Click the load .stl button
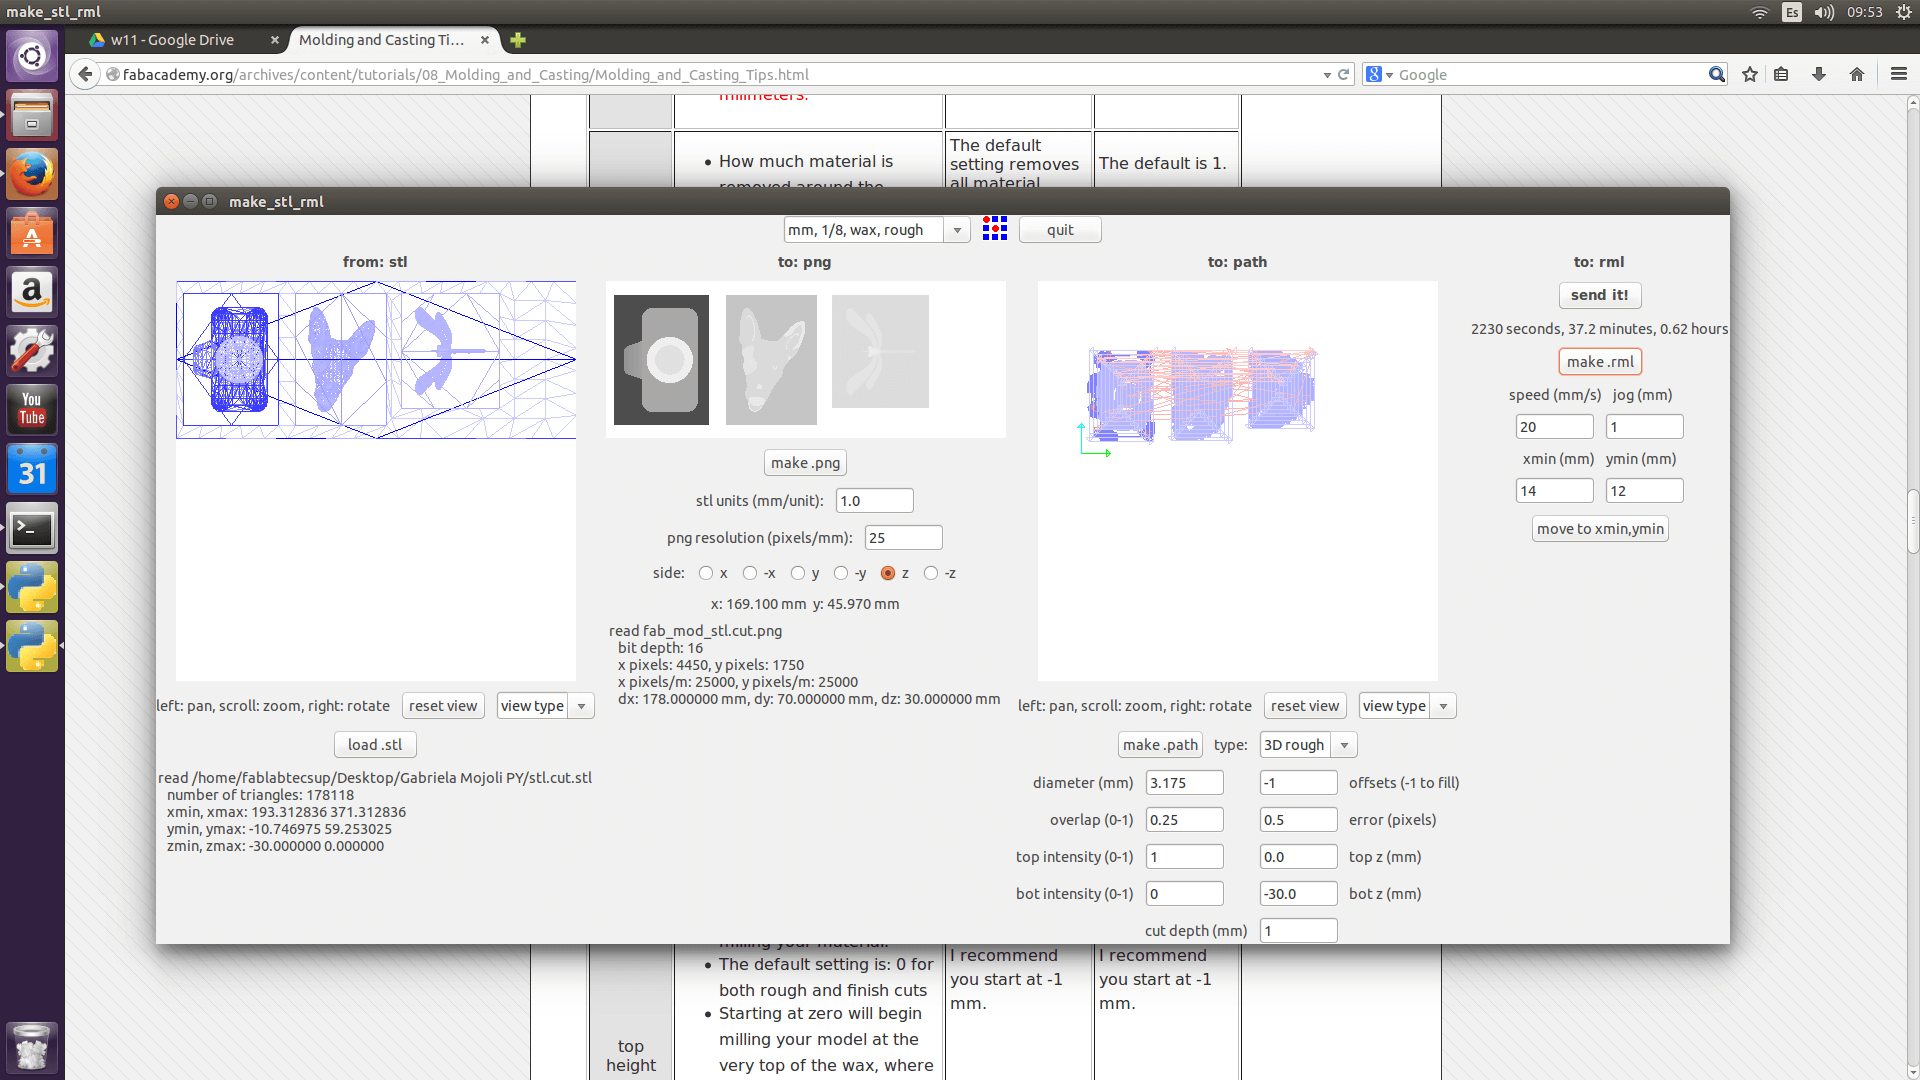The width and height of the screenshot is (1920, 1080). [x=375, y=745]
